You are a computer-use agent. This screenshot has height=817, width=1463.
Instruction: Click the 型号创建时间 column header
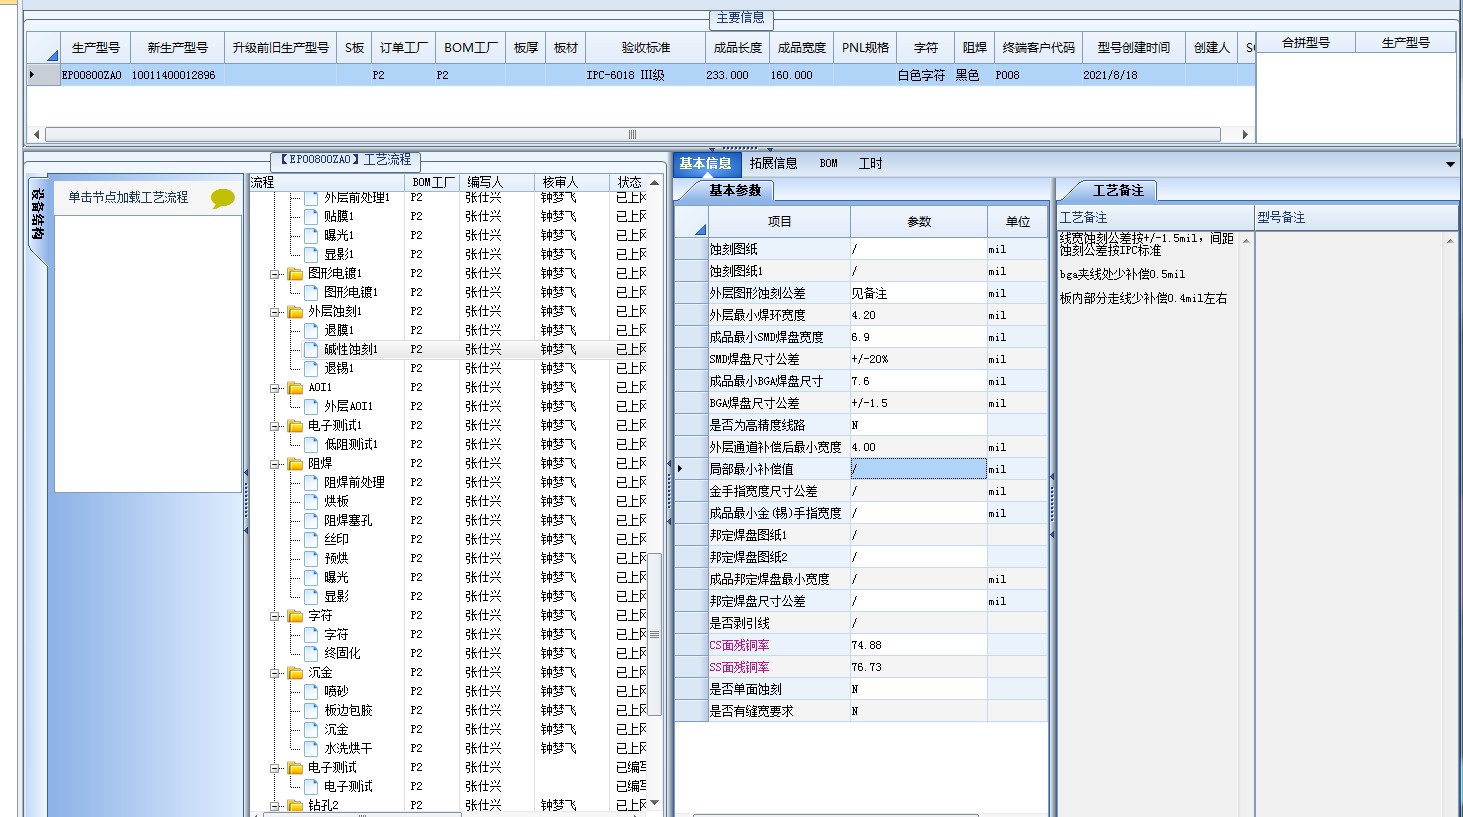1133,48
